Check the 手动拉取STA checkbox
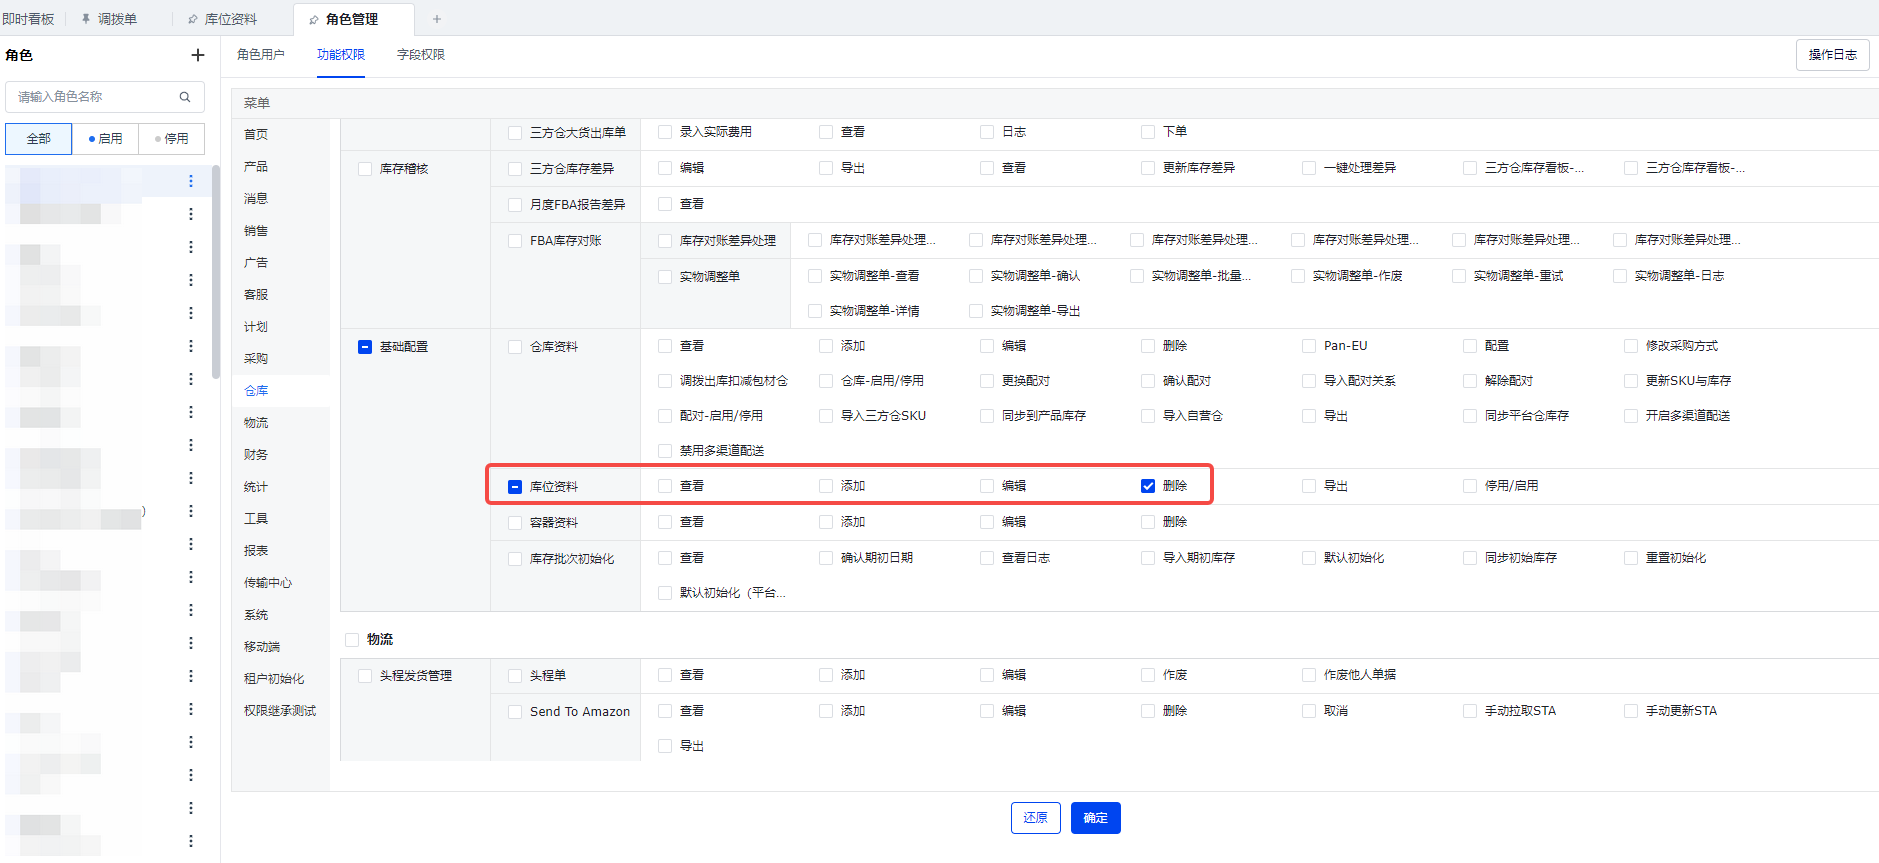Viewport: 1879px width, 863px height. point(1470,711)
